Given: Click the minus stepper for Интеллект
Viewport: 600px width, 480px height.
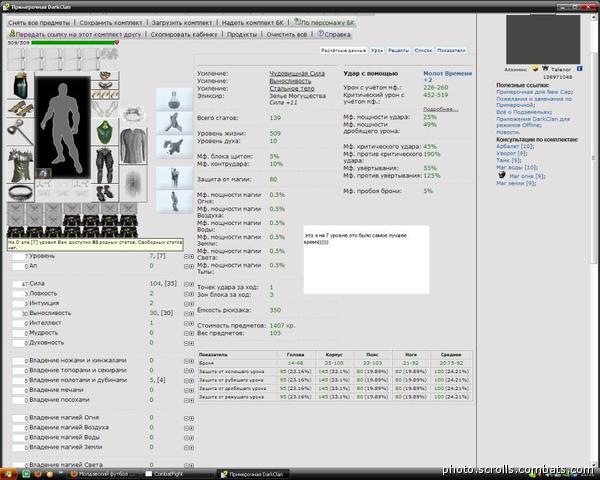Looking at the screenshot, I should tap(186, 323).
